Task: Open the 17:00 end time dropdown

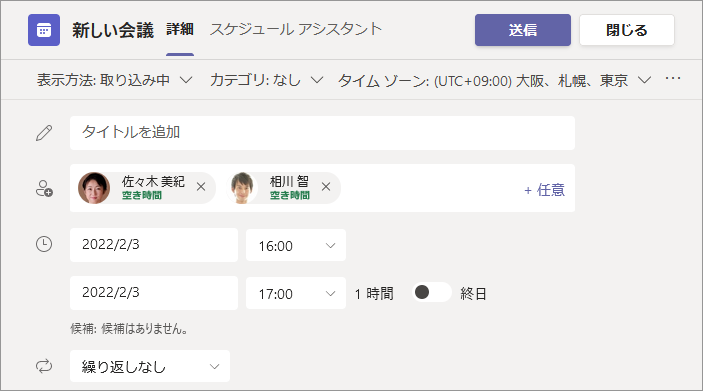Action: [x=296, y=293]
